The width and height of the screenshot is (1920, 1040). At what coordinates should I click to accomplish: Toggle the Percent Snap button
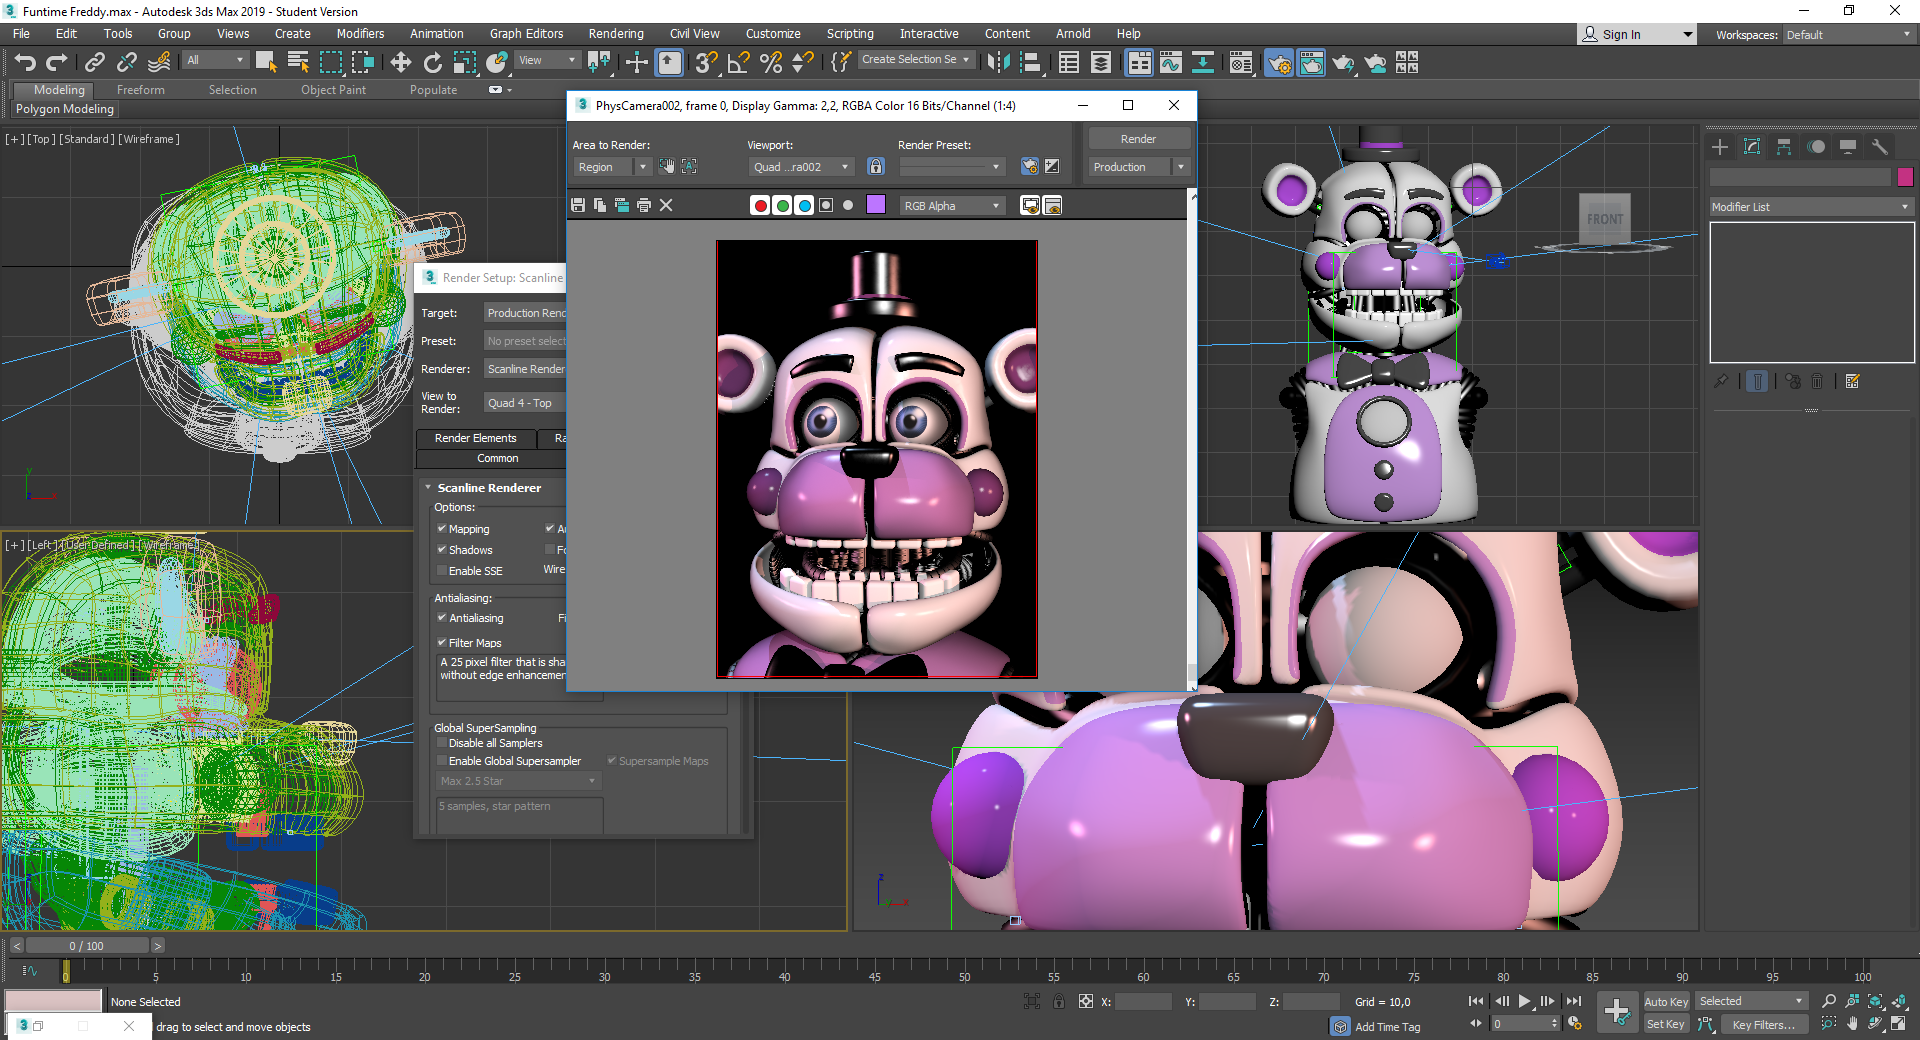click(771, 63)
